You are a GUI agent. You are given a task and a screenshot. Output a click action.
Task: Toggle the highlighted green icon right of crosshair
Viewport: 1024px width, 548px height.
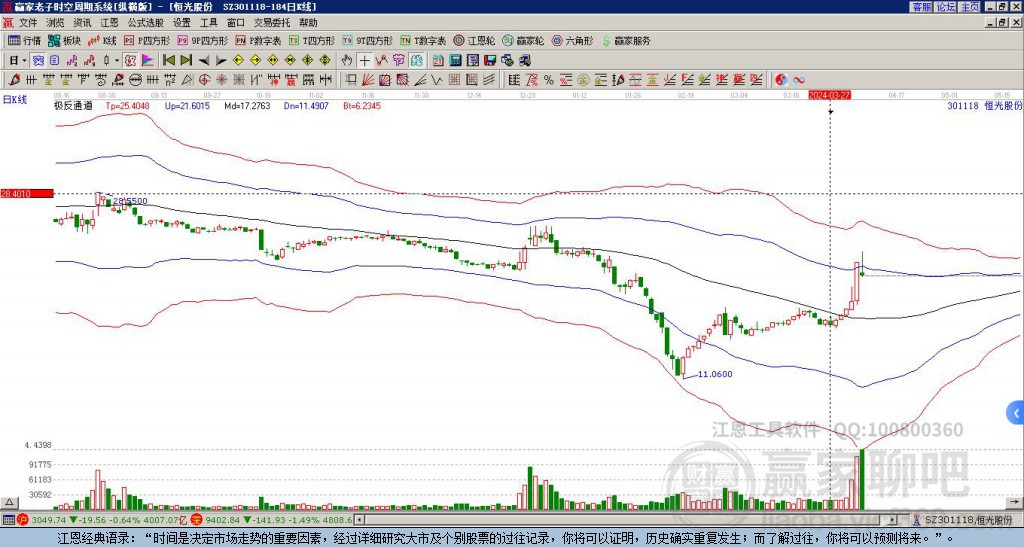417,61
